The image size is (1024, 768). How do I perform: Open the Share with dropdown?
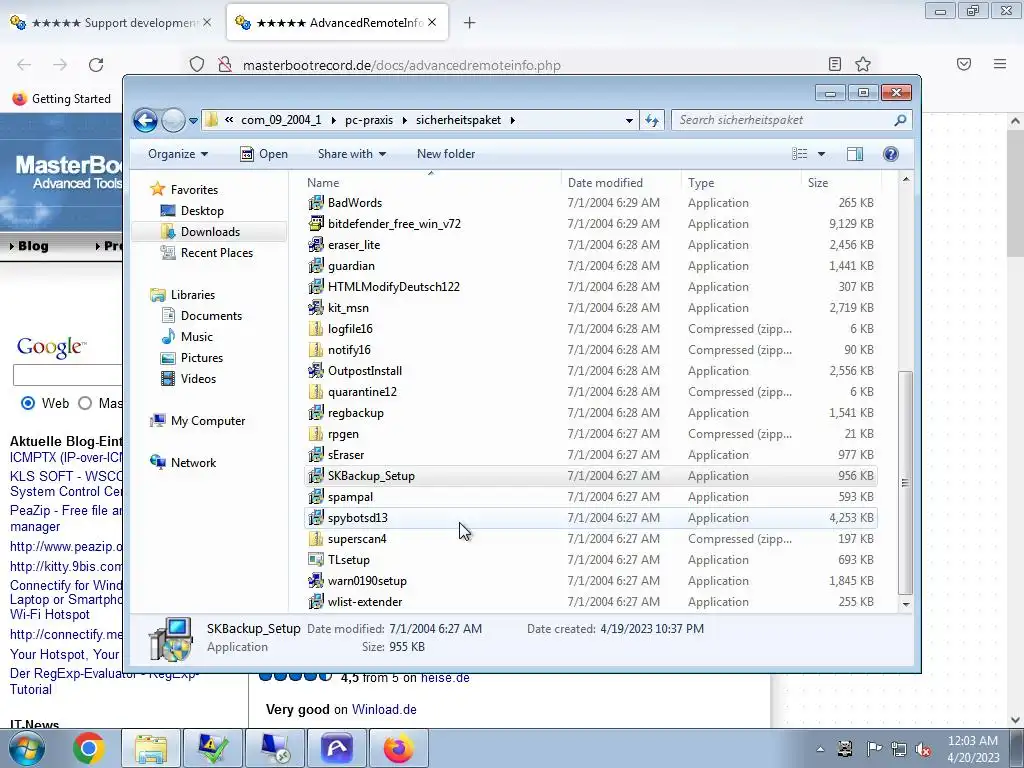[351, 154]
